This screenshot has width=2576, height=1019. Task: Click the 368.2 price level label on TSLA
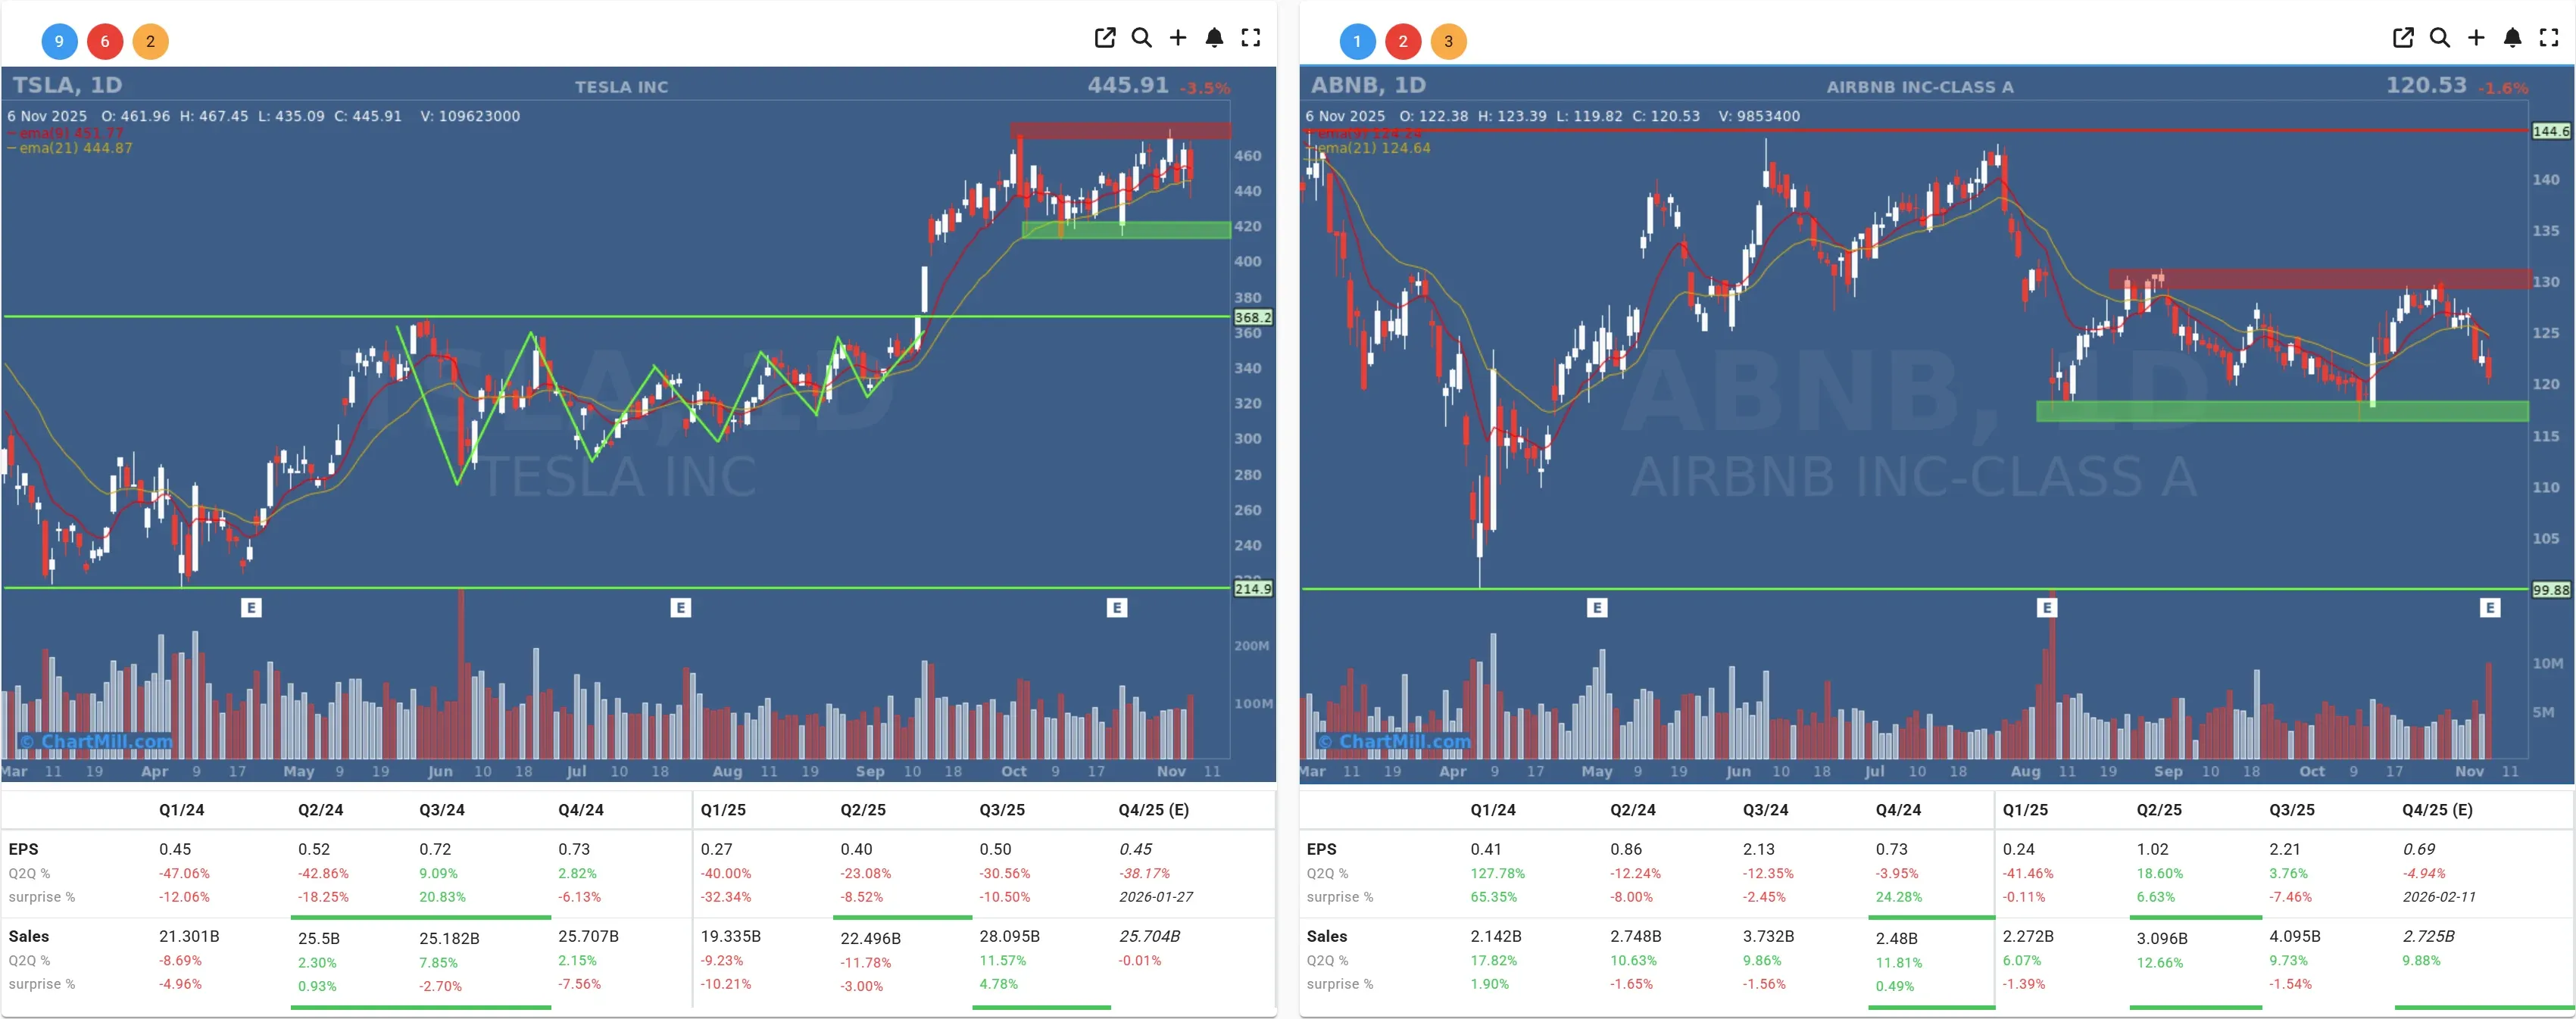coord(1252,318)
